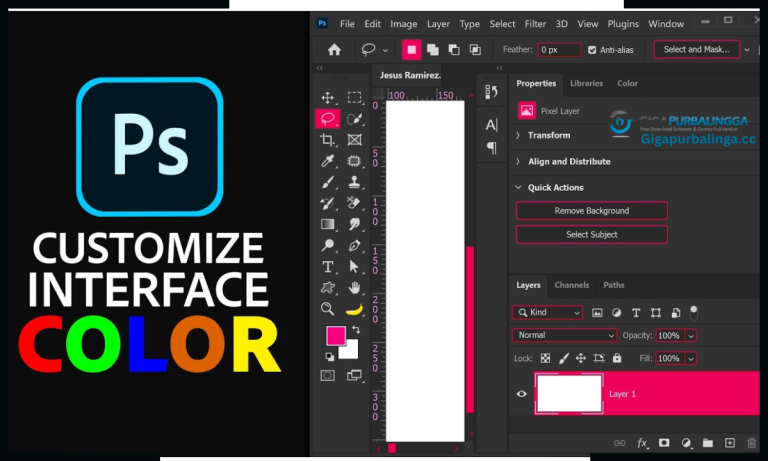Select the Horizontal Type tool

coord(327,267)
